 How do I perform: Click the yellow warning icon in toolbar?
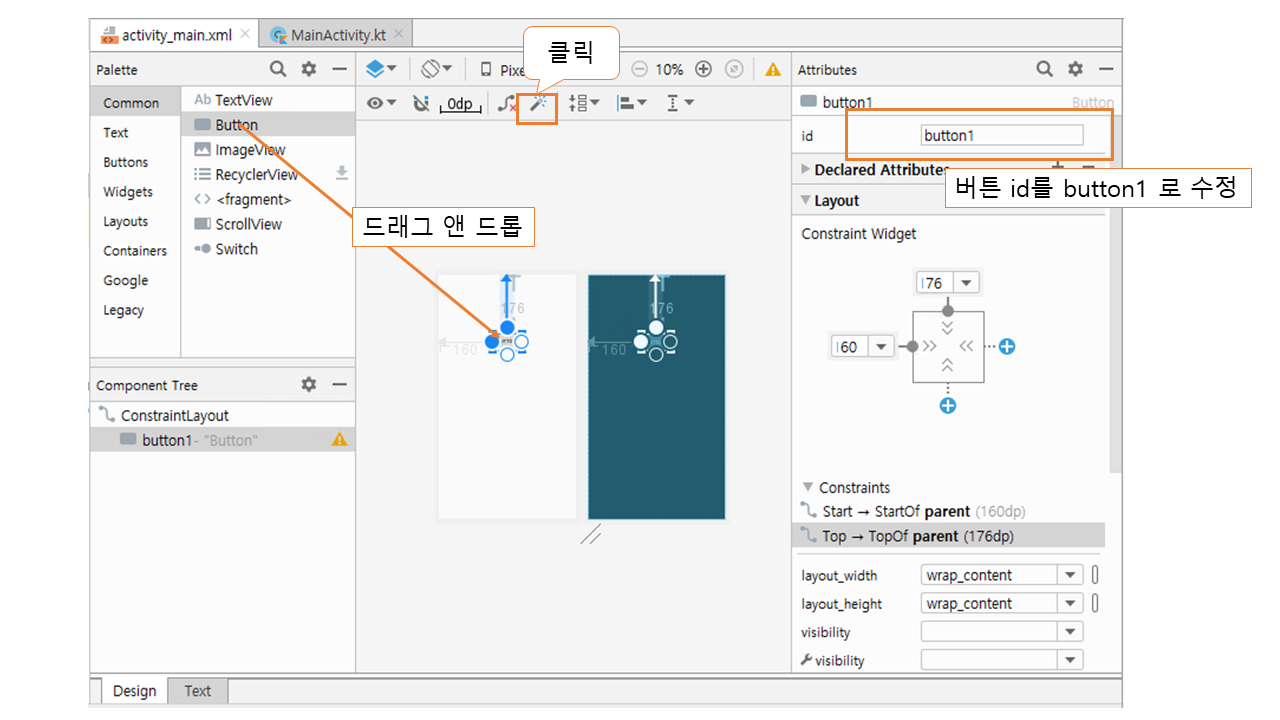[773, 70]
